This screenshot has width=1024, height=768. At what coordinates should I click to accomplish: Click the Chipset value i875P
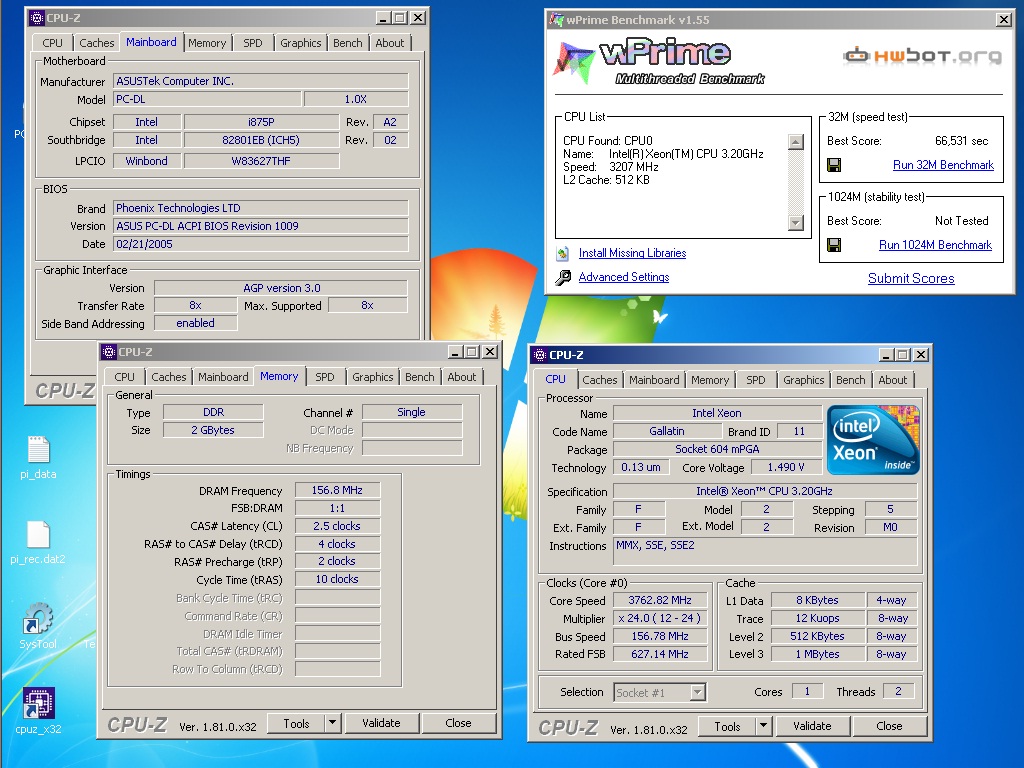(261, 122)
